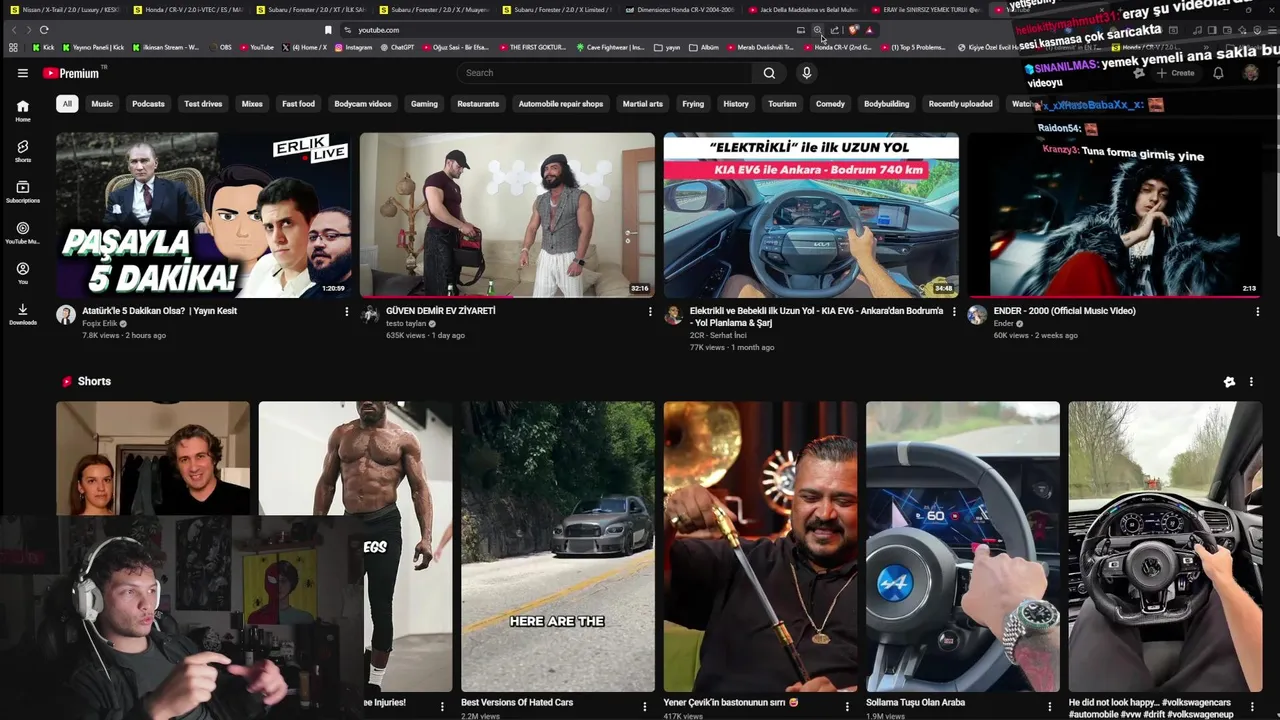Image resolution: width=1280 pixels, height=720 pixels.
Task: Open options for Sollama Tuşu Olan Araba short
Action: tap(1049, 706)
